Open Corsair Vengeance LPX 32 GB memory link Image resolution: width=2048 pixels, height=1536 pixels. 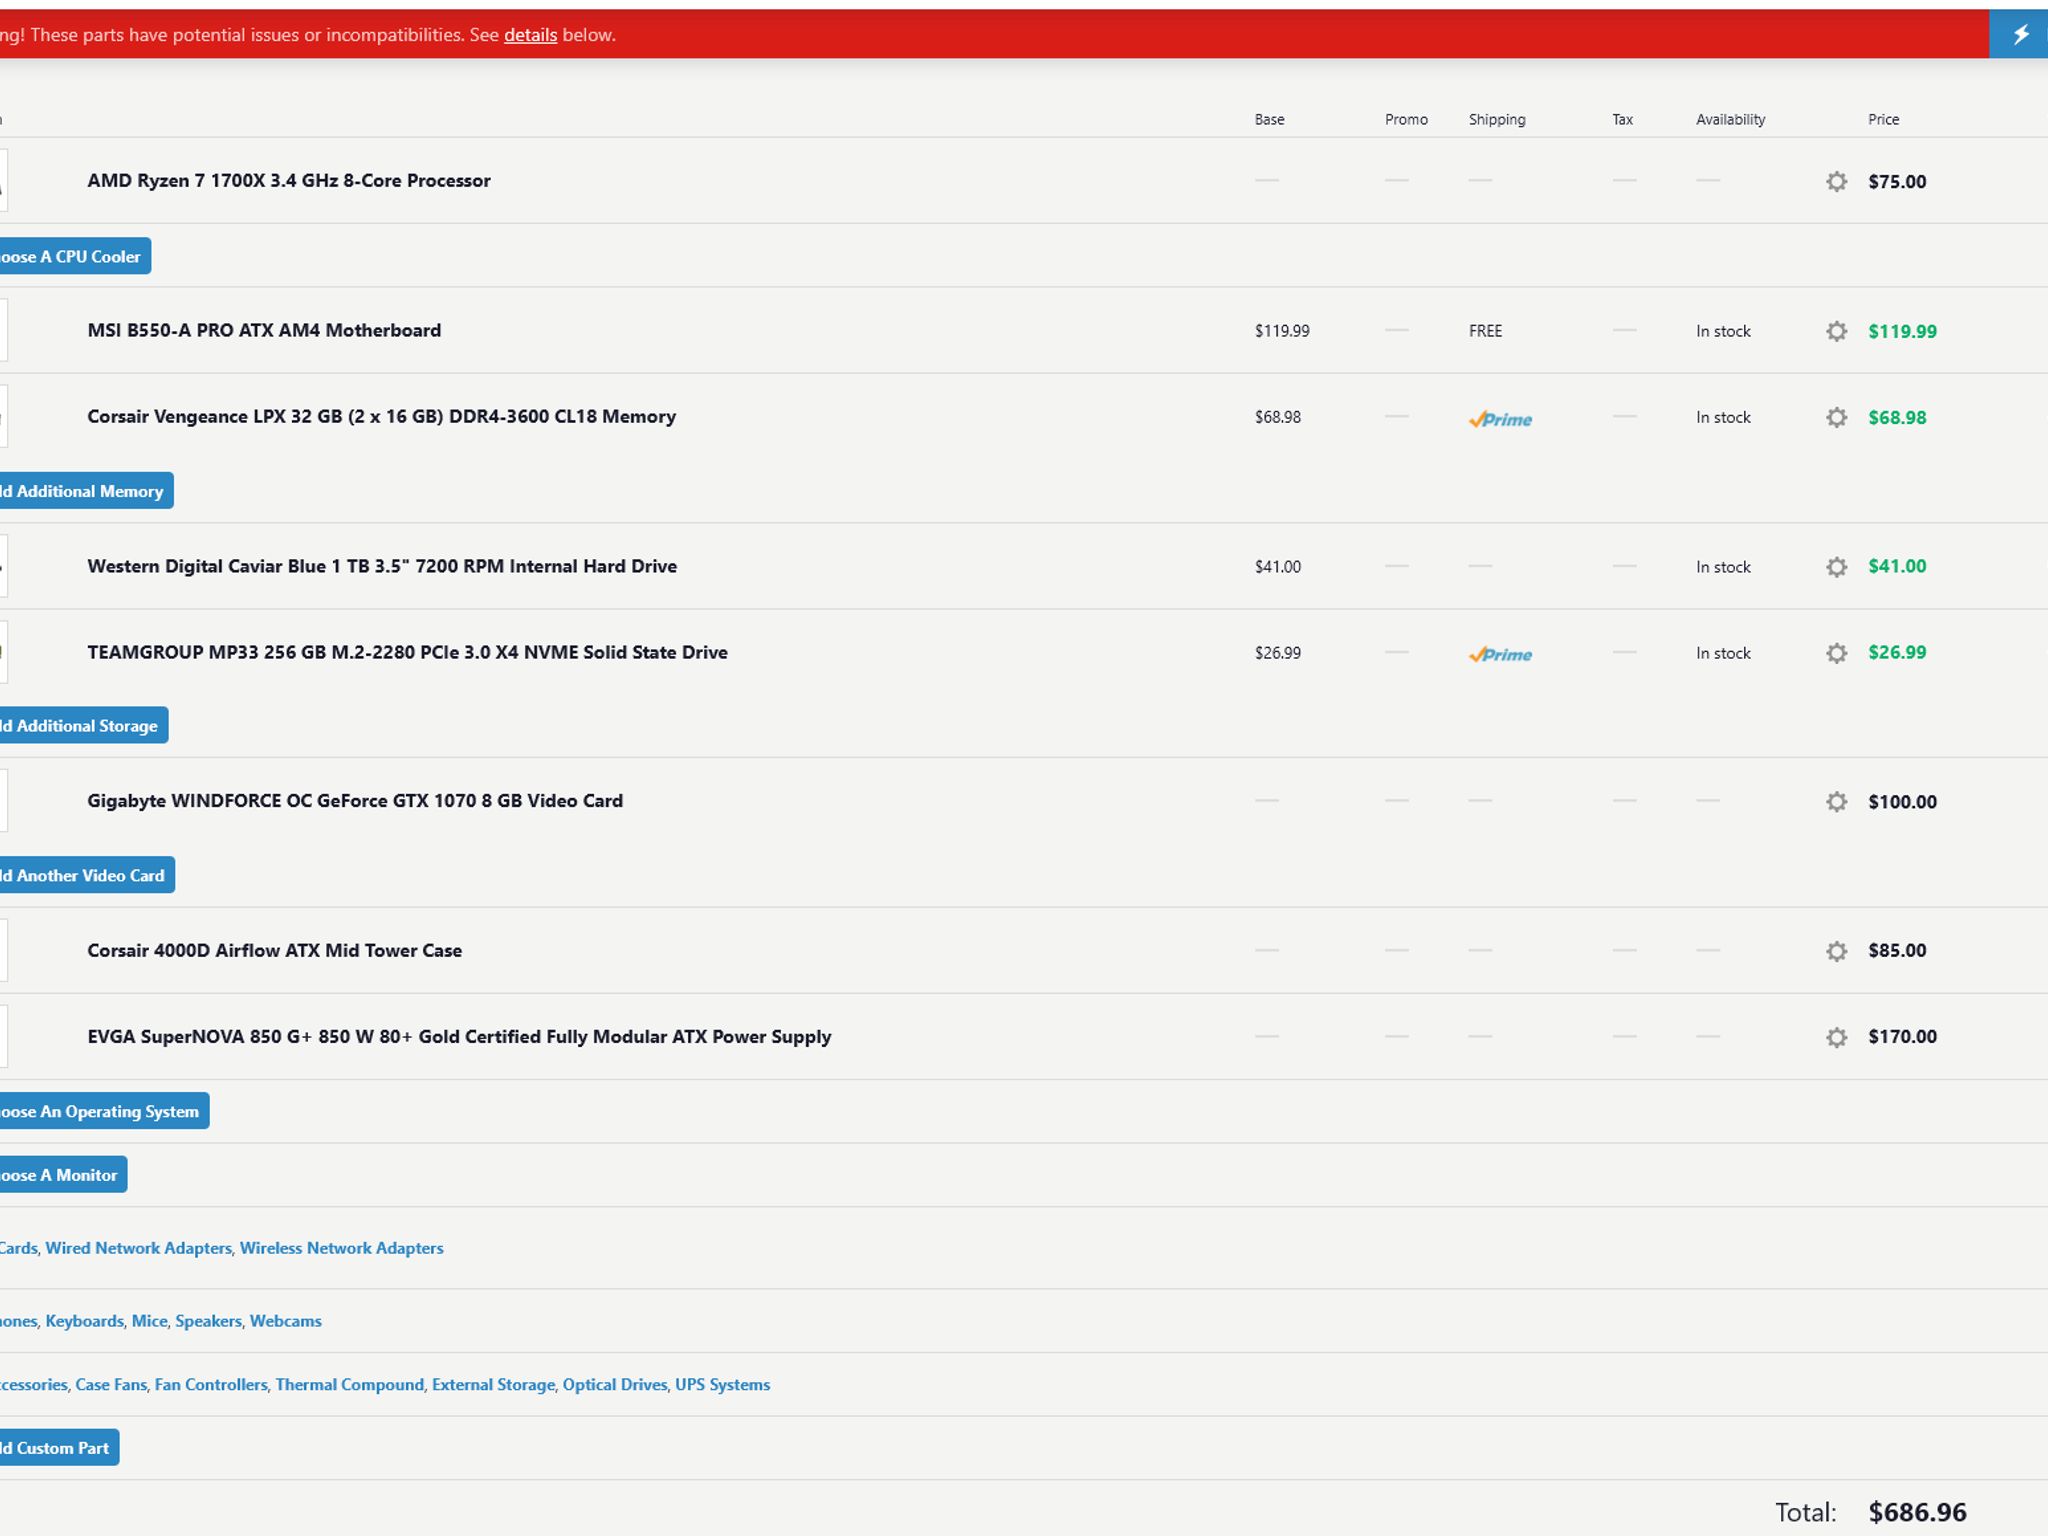381,417
